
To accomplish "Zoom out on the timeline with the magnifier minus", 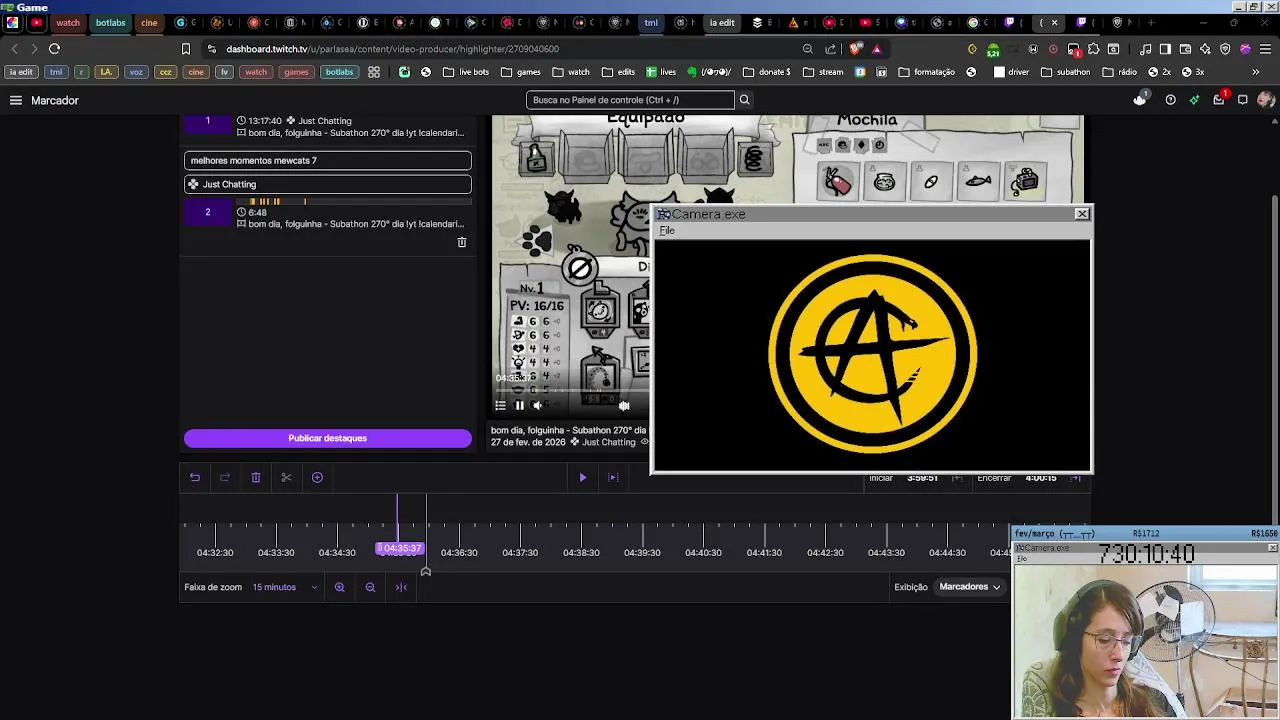I will click(370, 587).
